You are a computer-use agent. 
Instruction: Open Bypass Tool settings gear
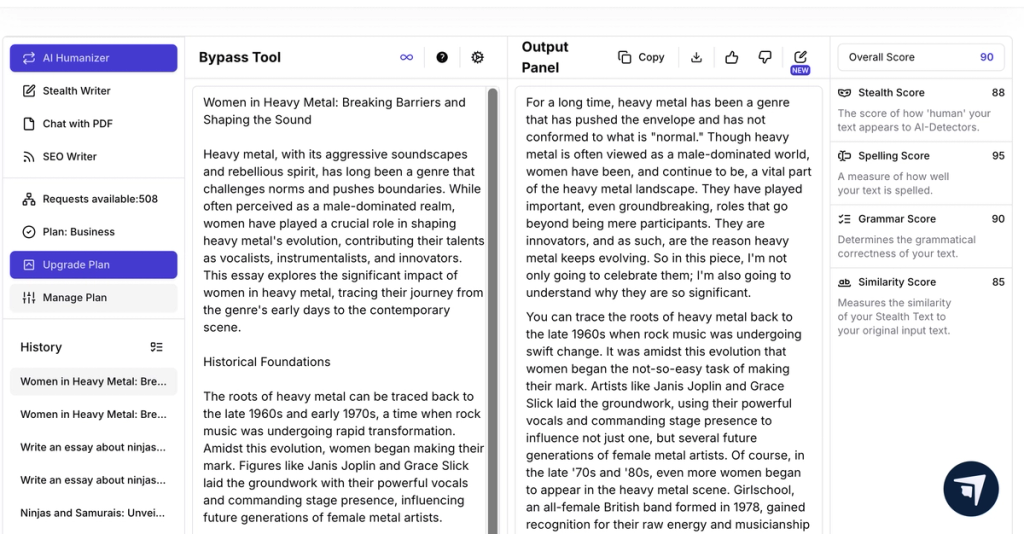coord(477,57)
